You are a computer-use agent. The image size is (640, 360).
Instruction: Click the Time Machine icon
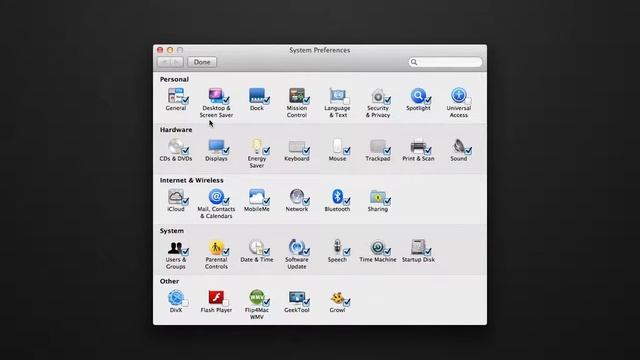pos(378,247)
